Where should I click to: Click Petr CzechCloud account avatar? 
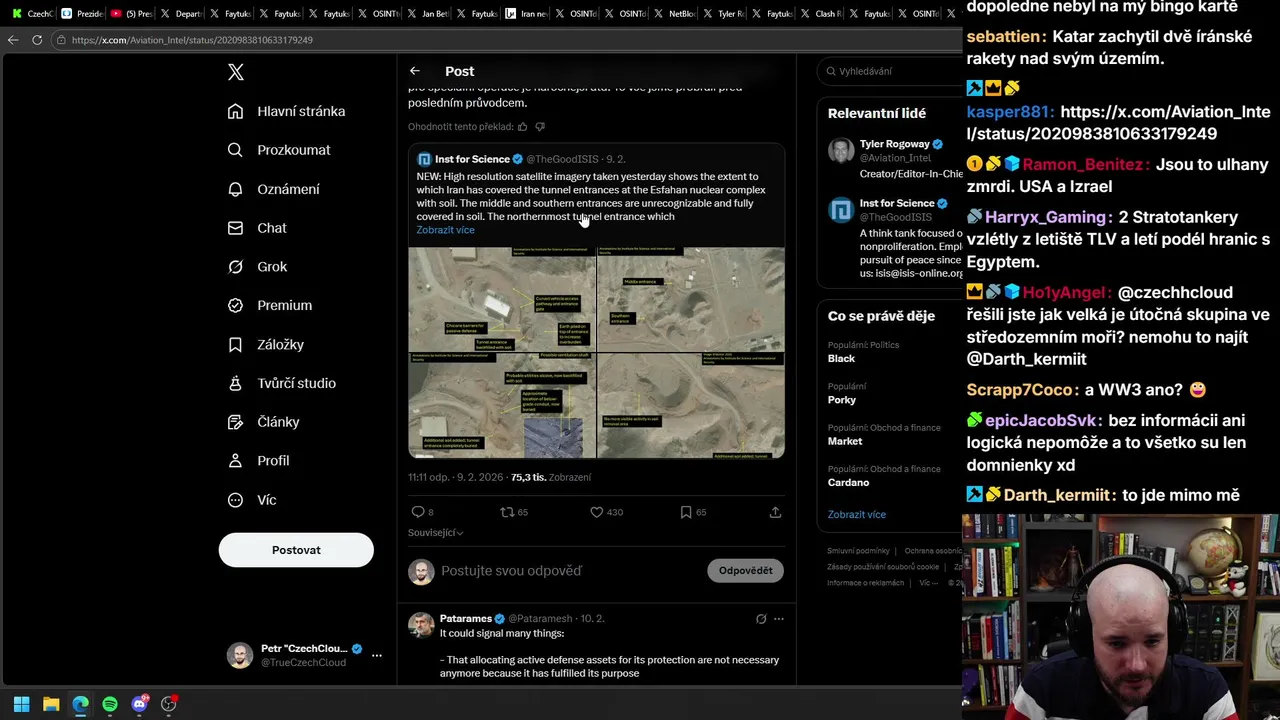[x=240, y=656]
